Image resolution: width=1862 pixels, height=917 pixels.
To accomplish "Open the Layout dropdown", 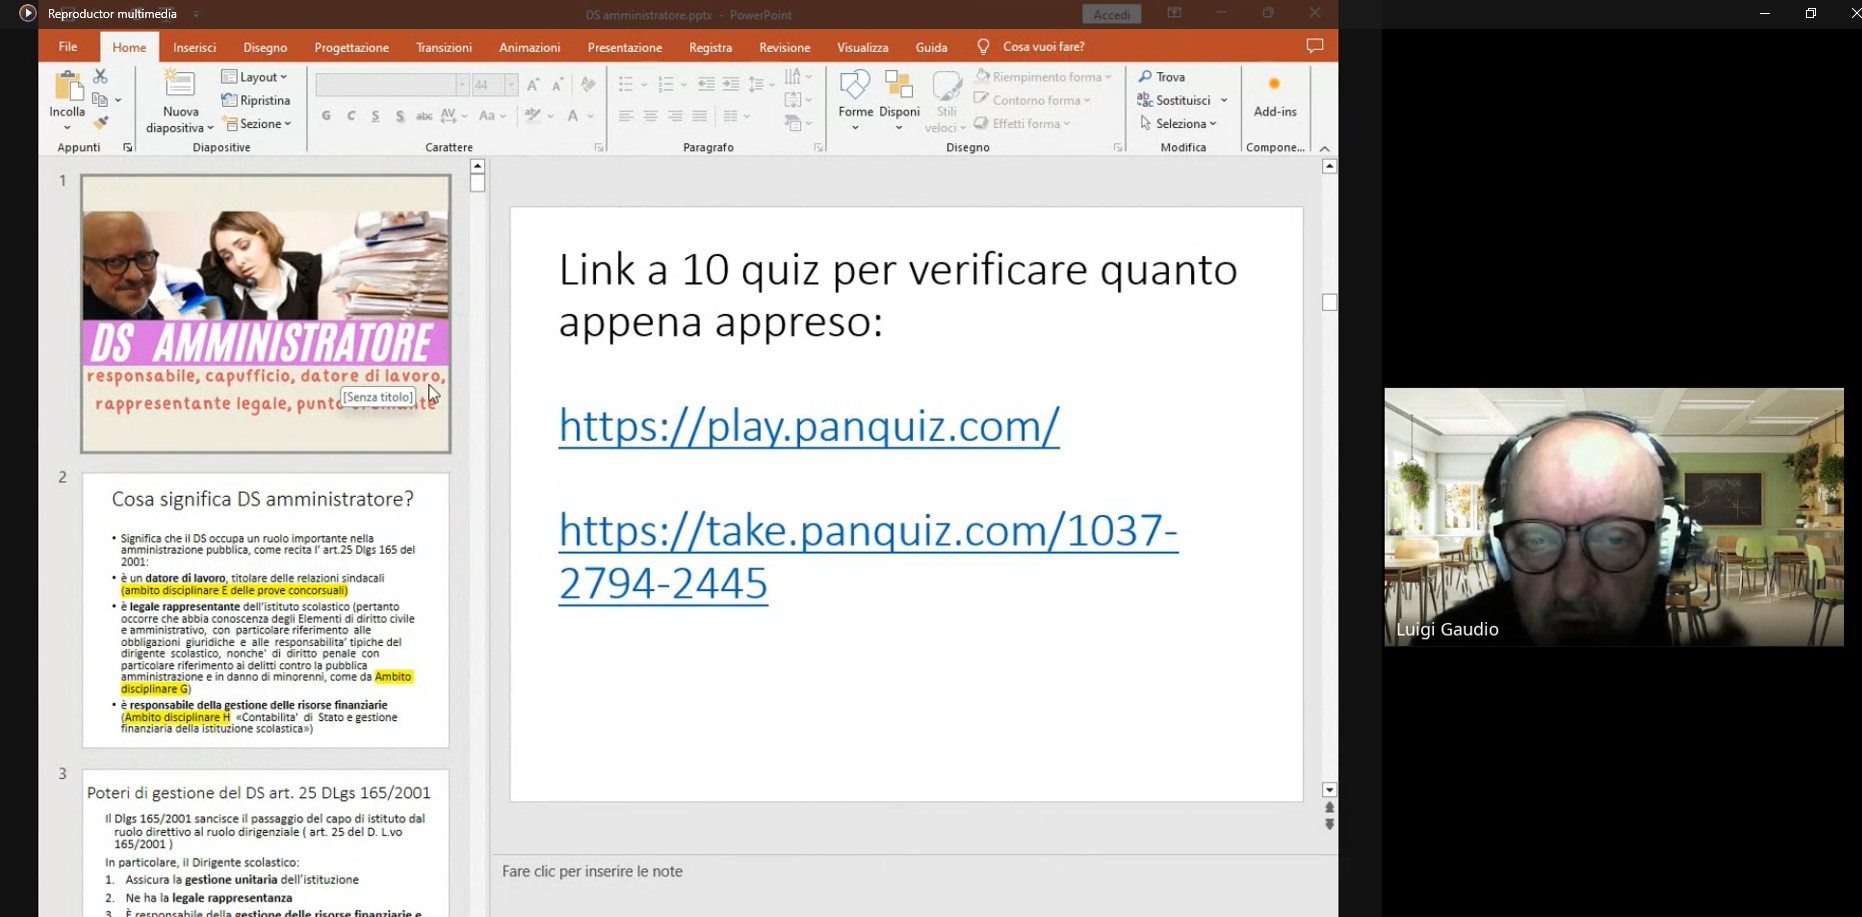I will [x=255, y=76].
